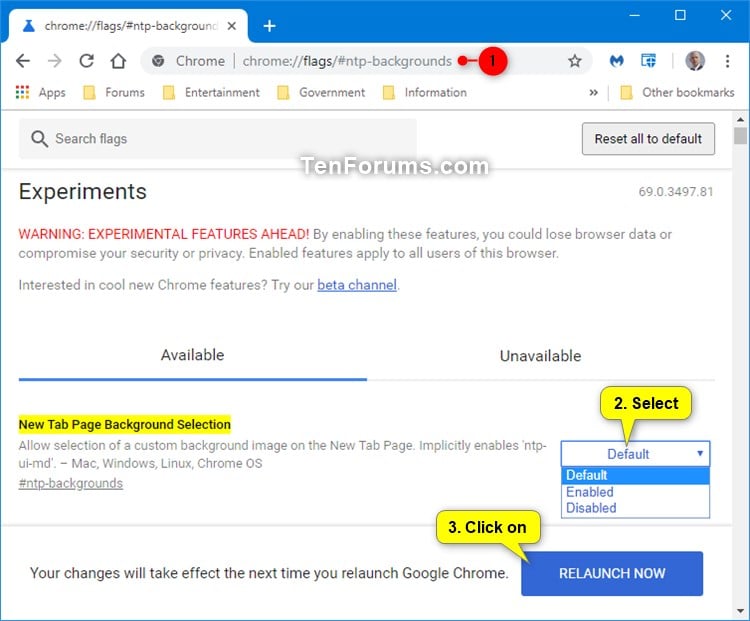Open the Government bookmark folder
Screen dimensions: 750x621
click(321, 92)
